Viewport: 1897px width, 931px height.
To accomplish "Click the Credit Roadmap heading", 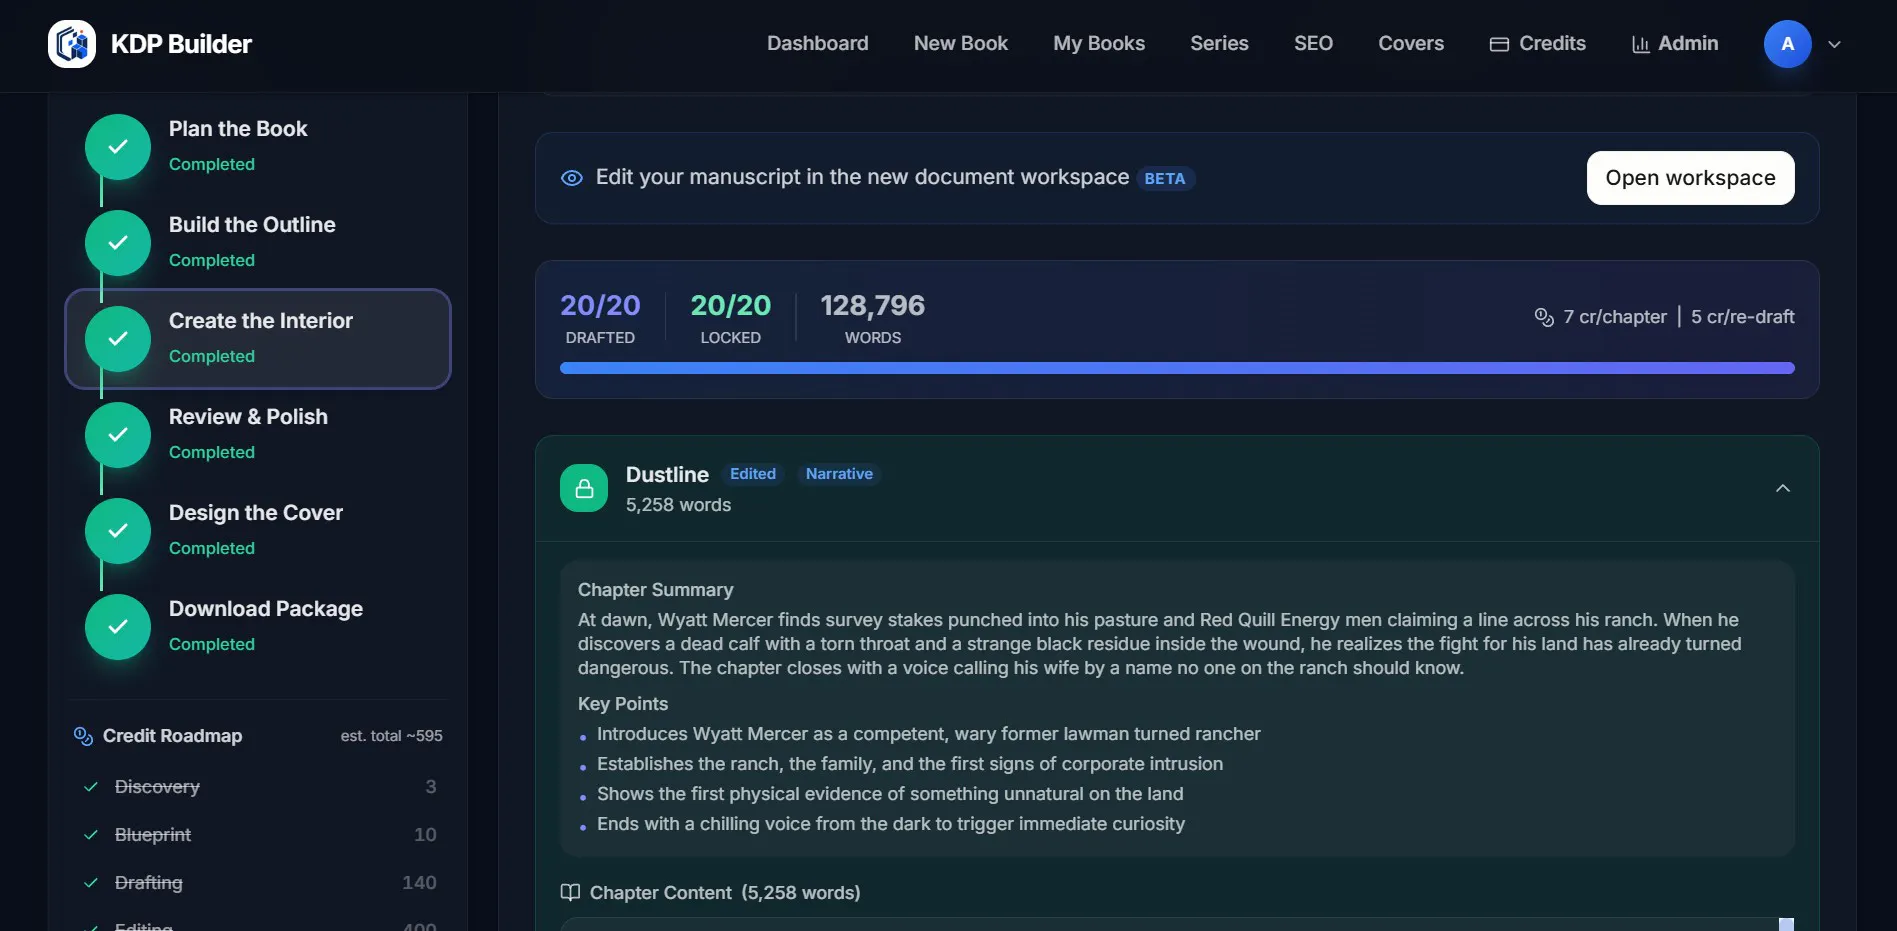I will (172, 736).
